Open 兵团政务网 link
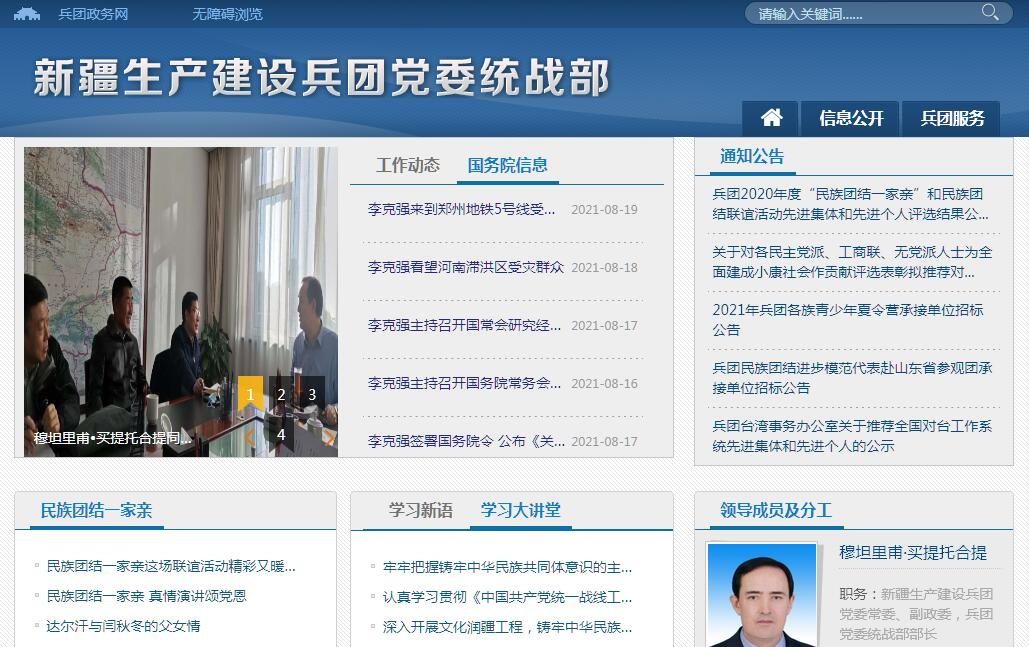The width and height of the screenshot is (1029, 647). point(93,14)
